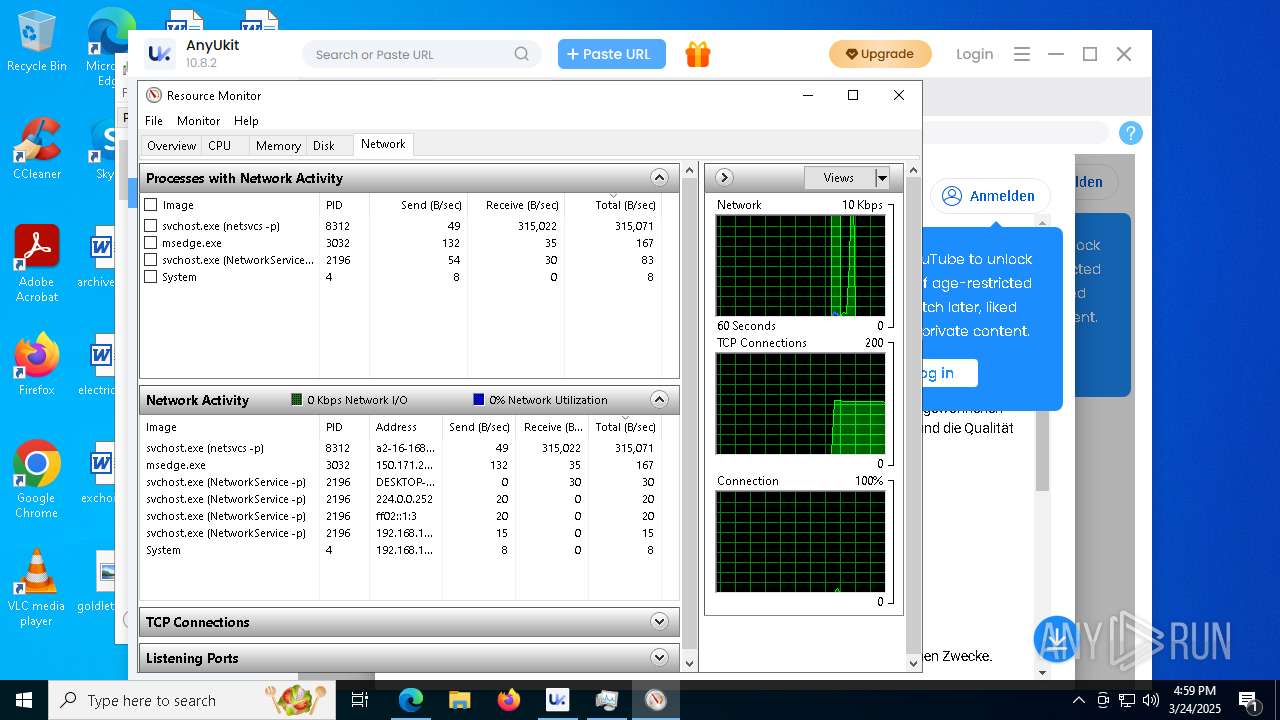Screen dimensions: 1280x720
Task: Select the 224.0.0.252 network activity row
Action: point(402,499)
